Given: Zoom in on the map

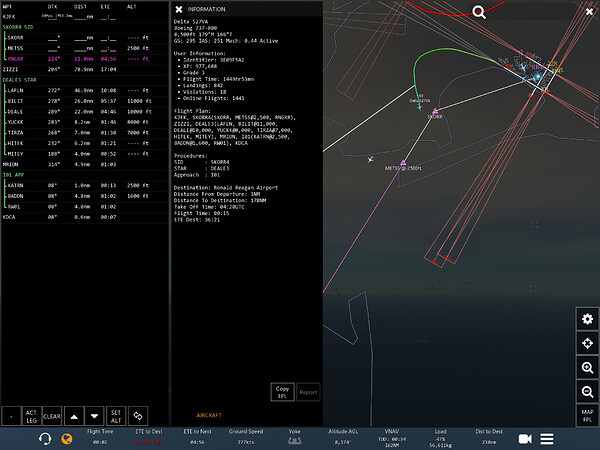Looking at the screenshot, I should click(587, 368).
